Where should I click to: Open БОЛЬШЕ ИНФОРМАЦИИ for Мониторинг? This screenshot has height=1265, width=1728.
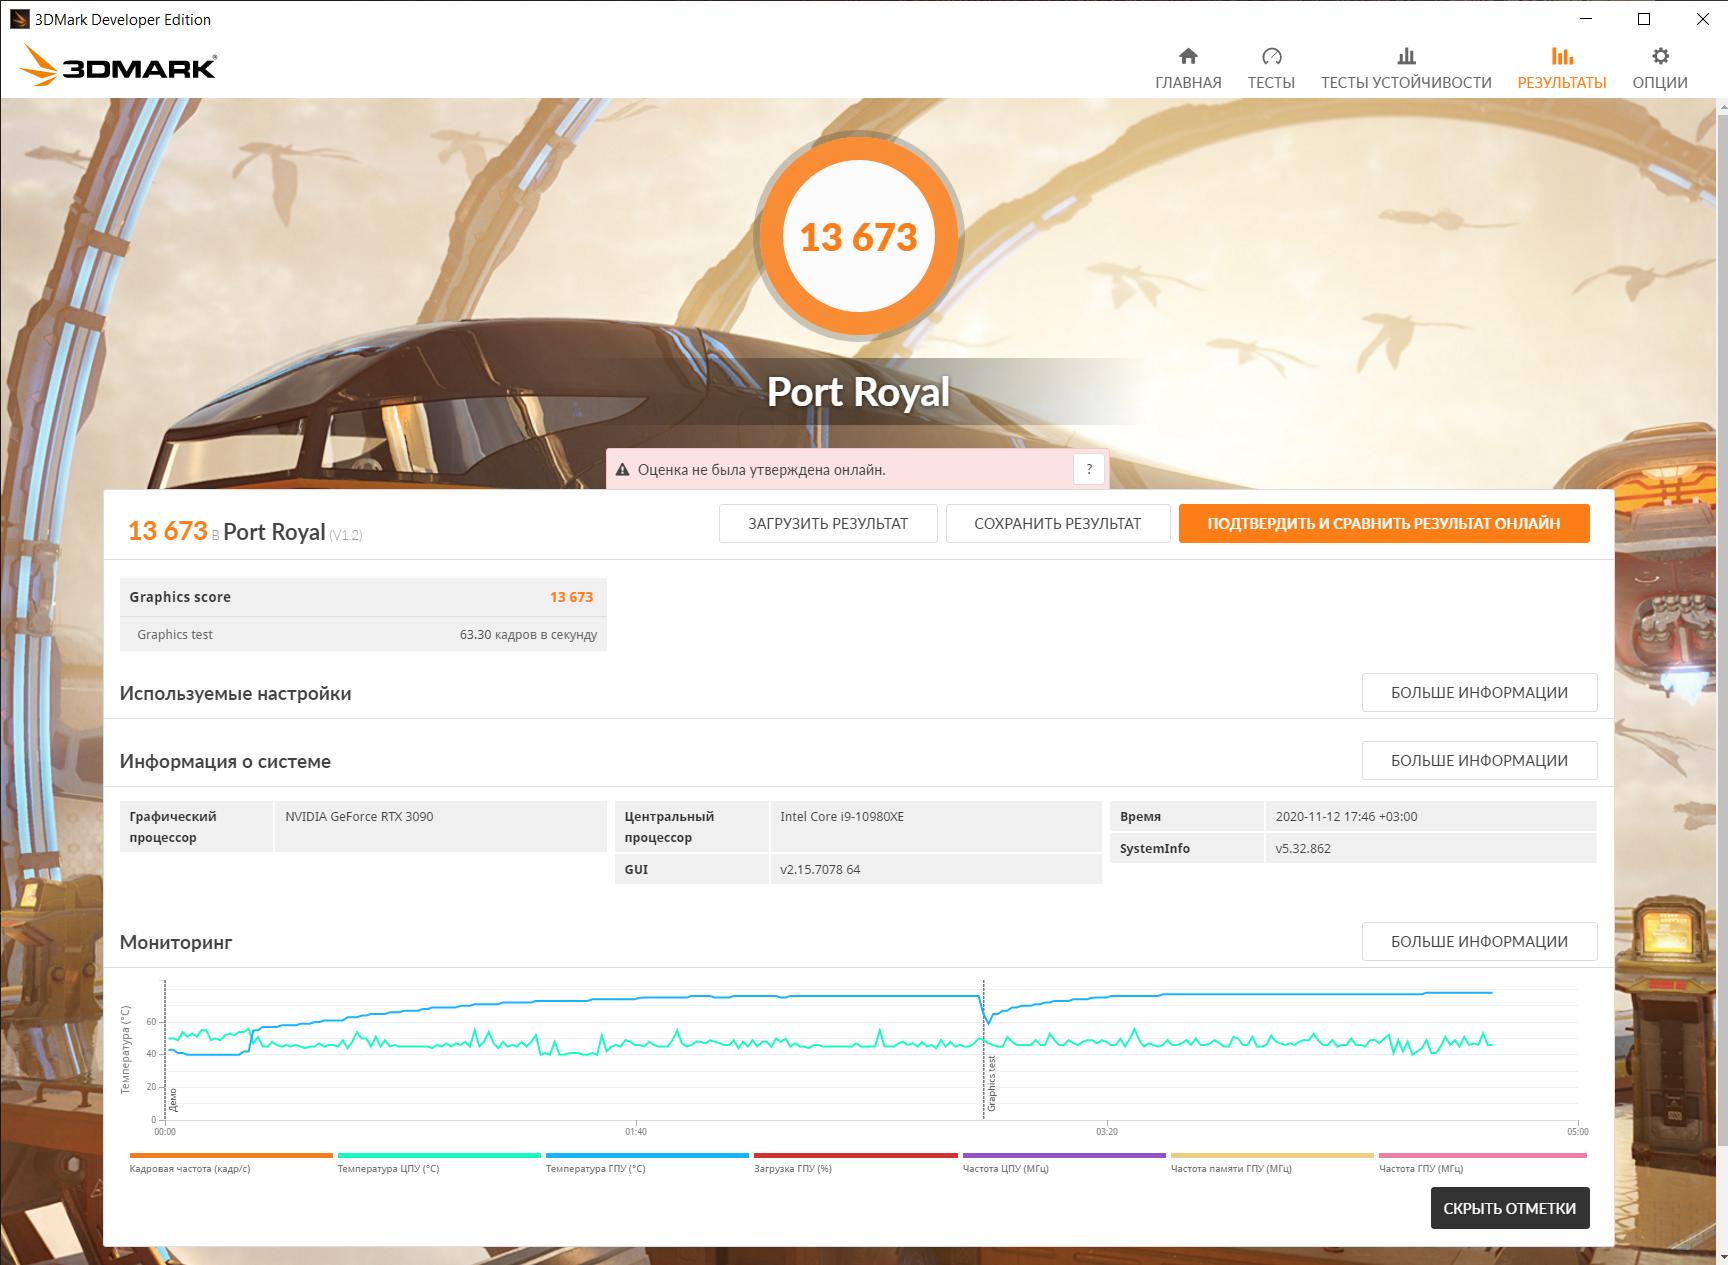pyautogui.click(x=1479, y=941)
